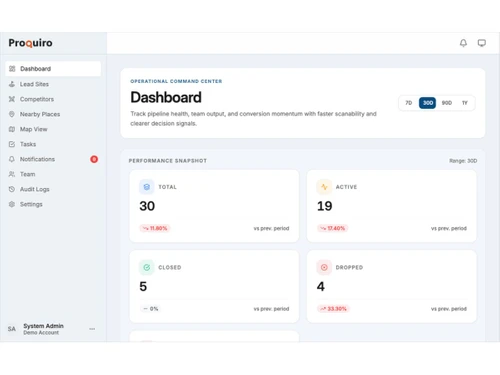Click the Closed value 5
500x375 pixels.
coord(143,287)
